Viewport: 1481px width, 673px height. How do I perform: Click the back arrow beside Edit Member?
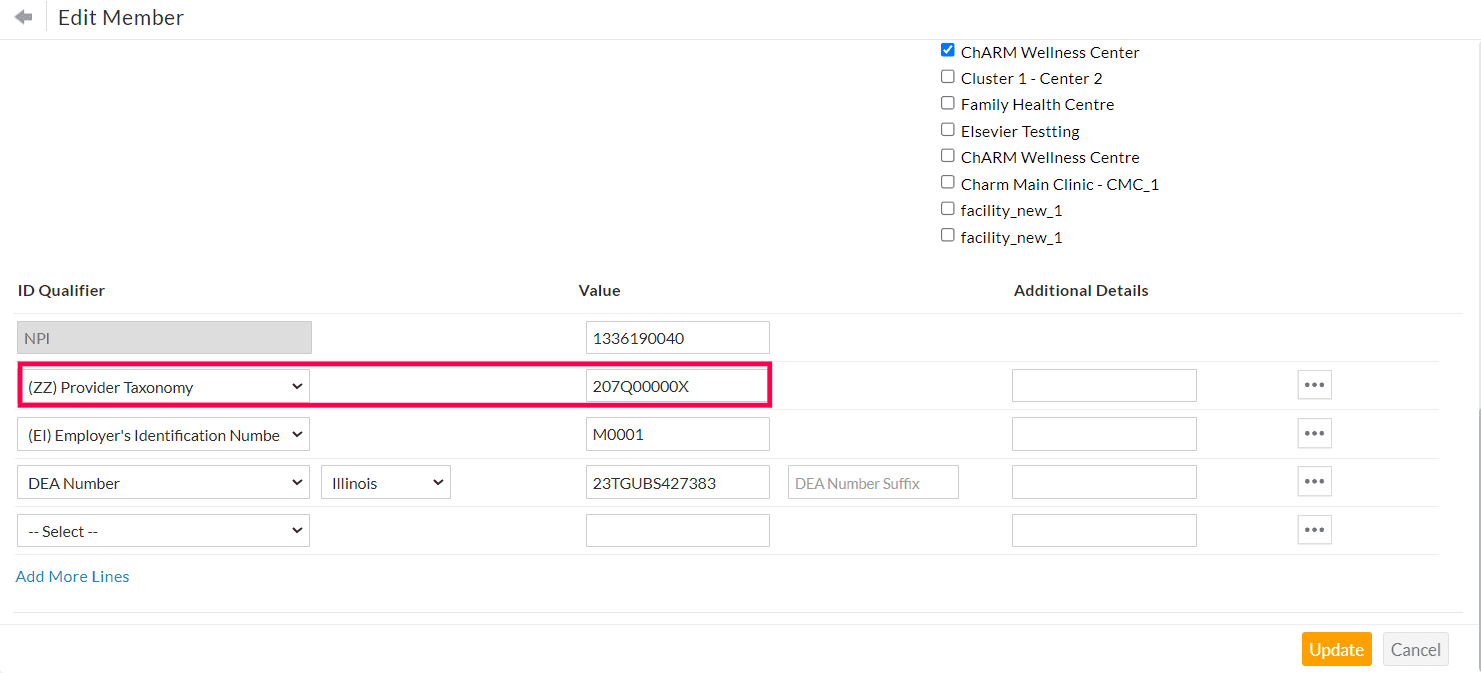click(x=24, y=17)
